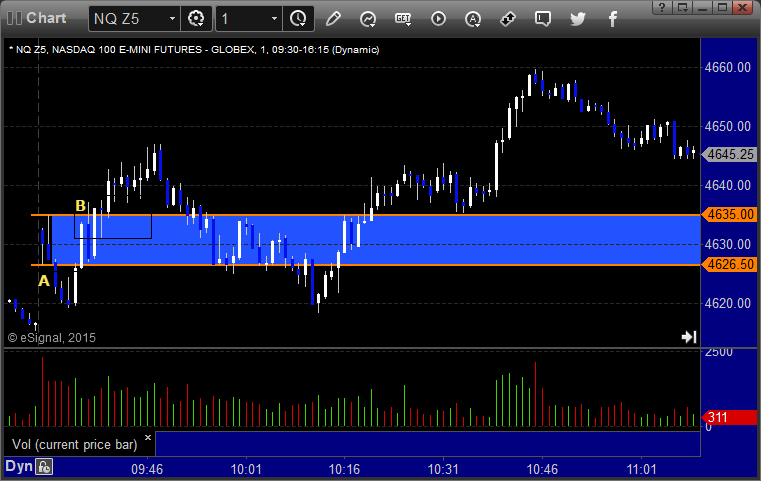The height and width of the screenshot is (481, 761).
Task: Click the GET tools icon
Action: [x=403, y=19]
